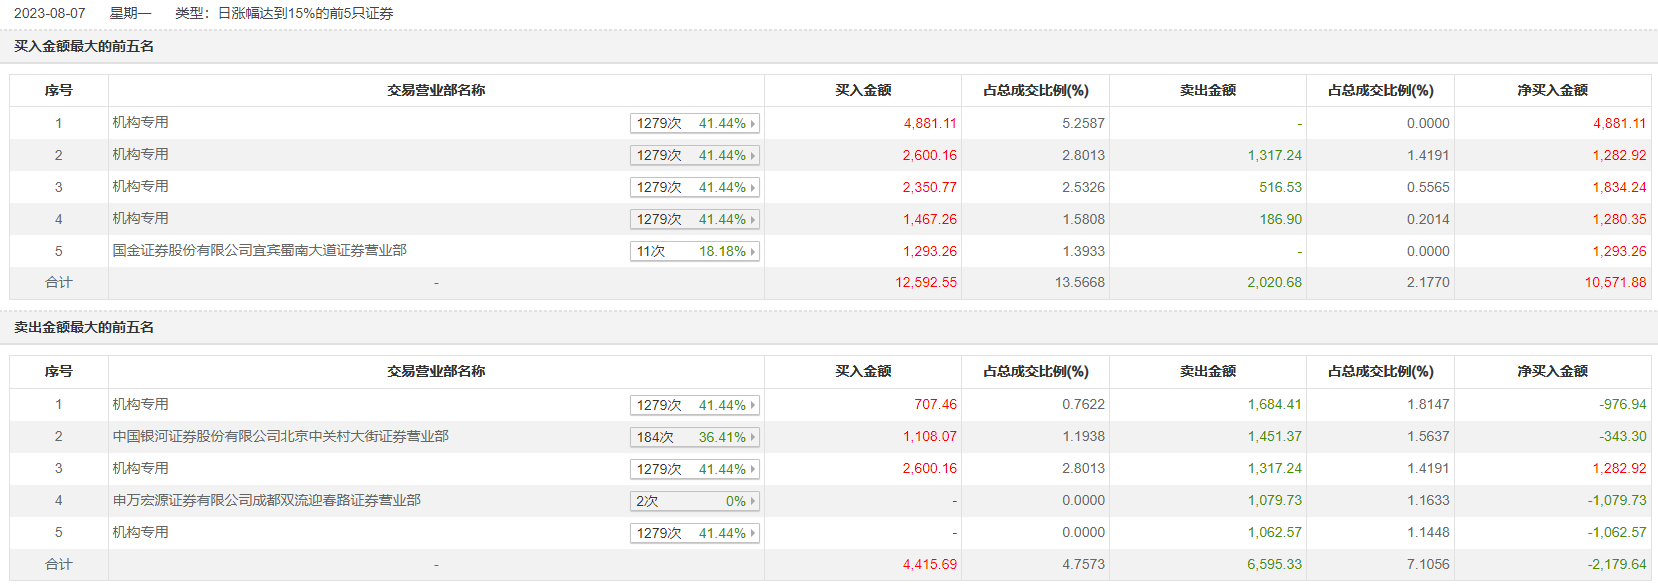Click the 买入金额最大的前五名 section header

[x=84, y=46]
